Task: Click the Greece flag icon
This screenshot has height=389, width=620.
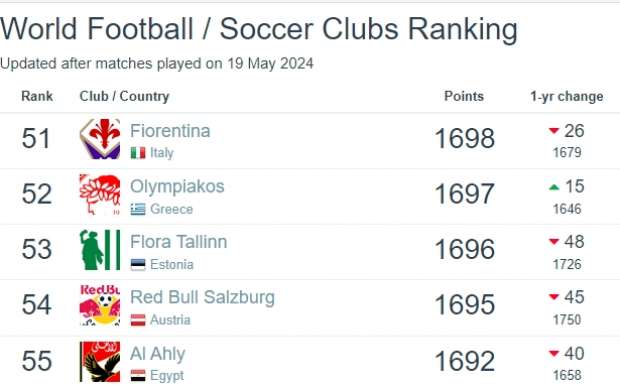Action: click(138, 209)
